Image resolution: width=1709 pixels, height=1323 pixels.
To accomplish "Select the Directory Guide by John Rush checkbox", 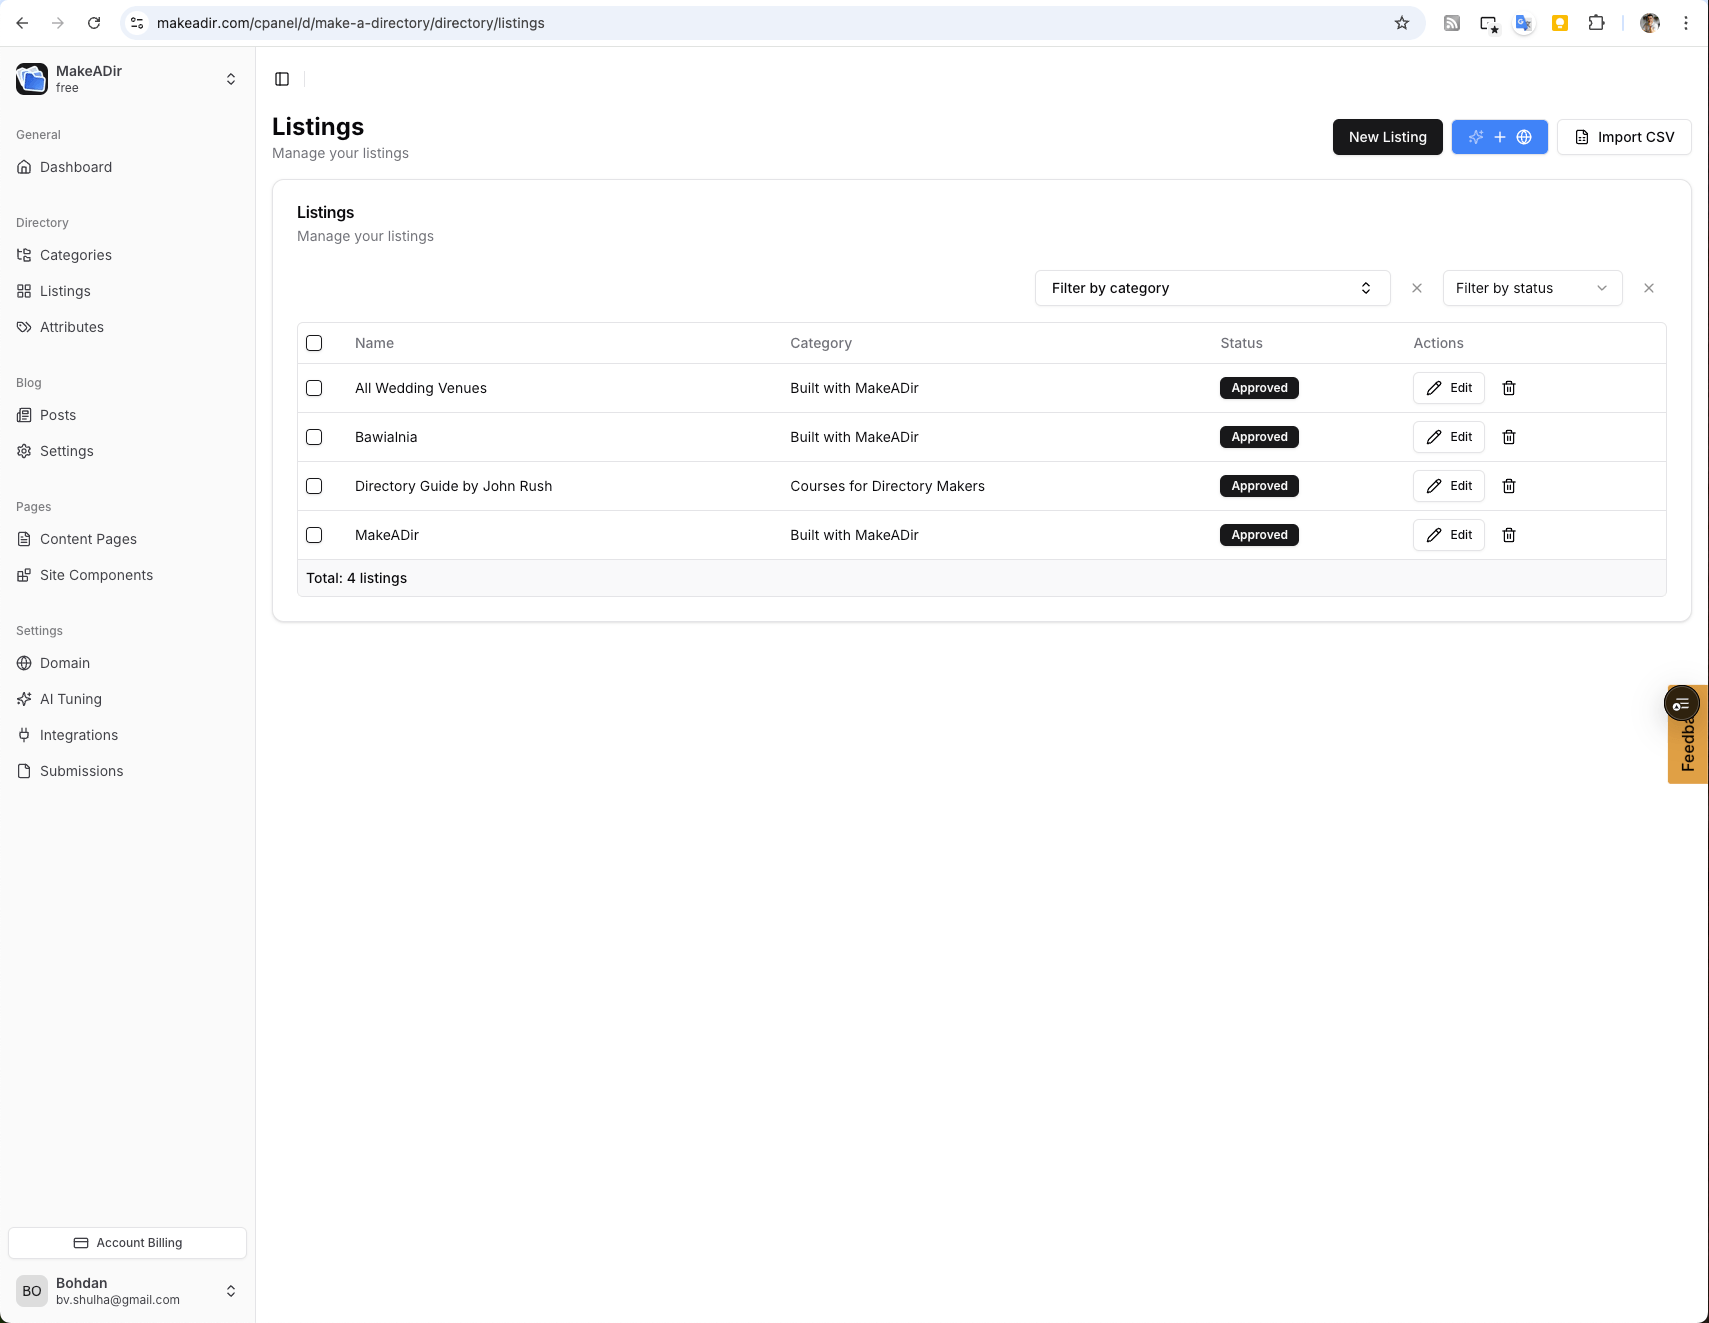I will 314,486.
